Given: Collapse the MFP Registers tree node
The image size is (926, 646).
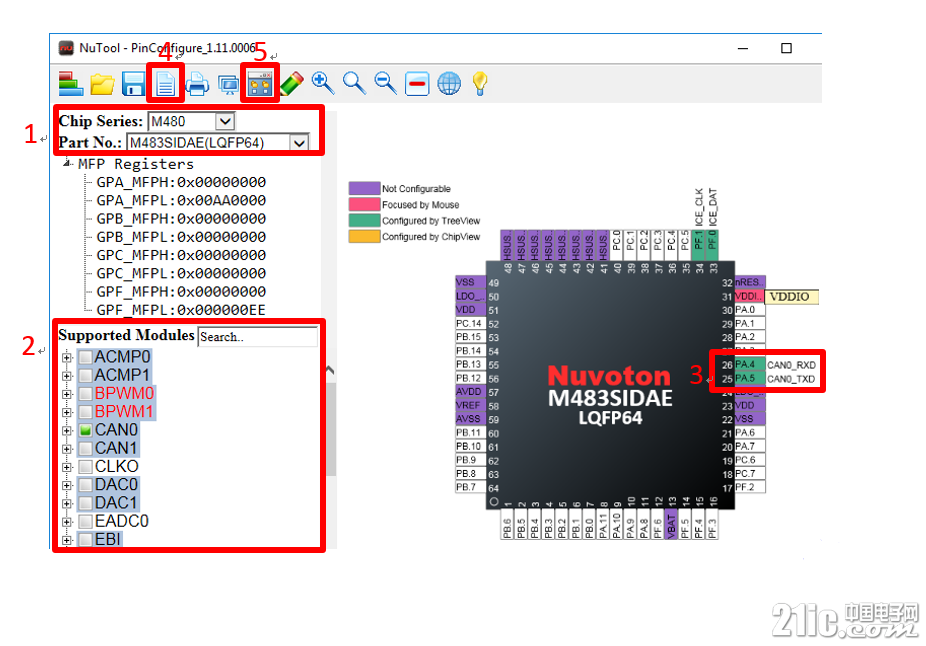Looking at the screenshot, I should pos(67,163).
